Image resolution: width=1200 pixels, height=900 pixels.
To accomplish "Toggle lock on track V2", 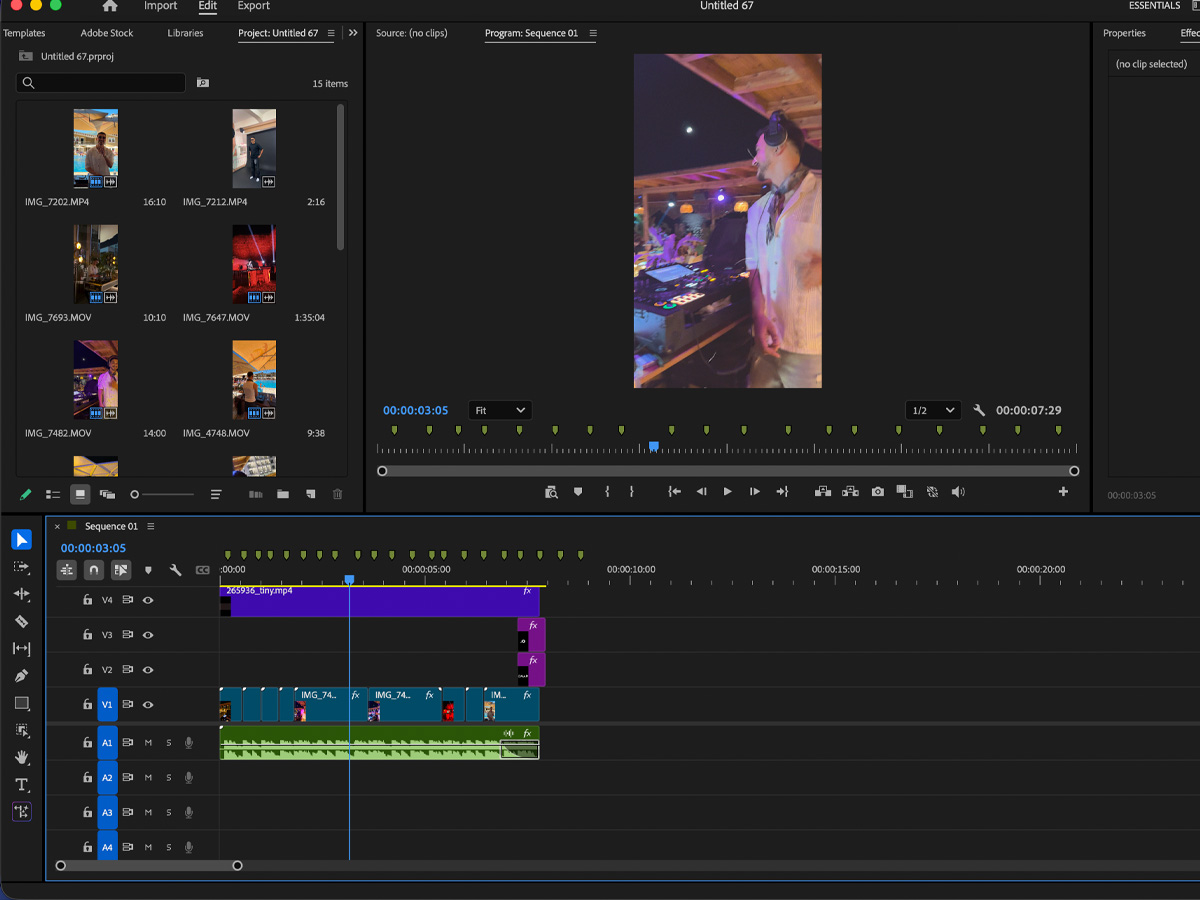I will 87,670.
